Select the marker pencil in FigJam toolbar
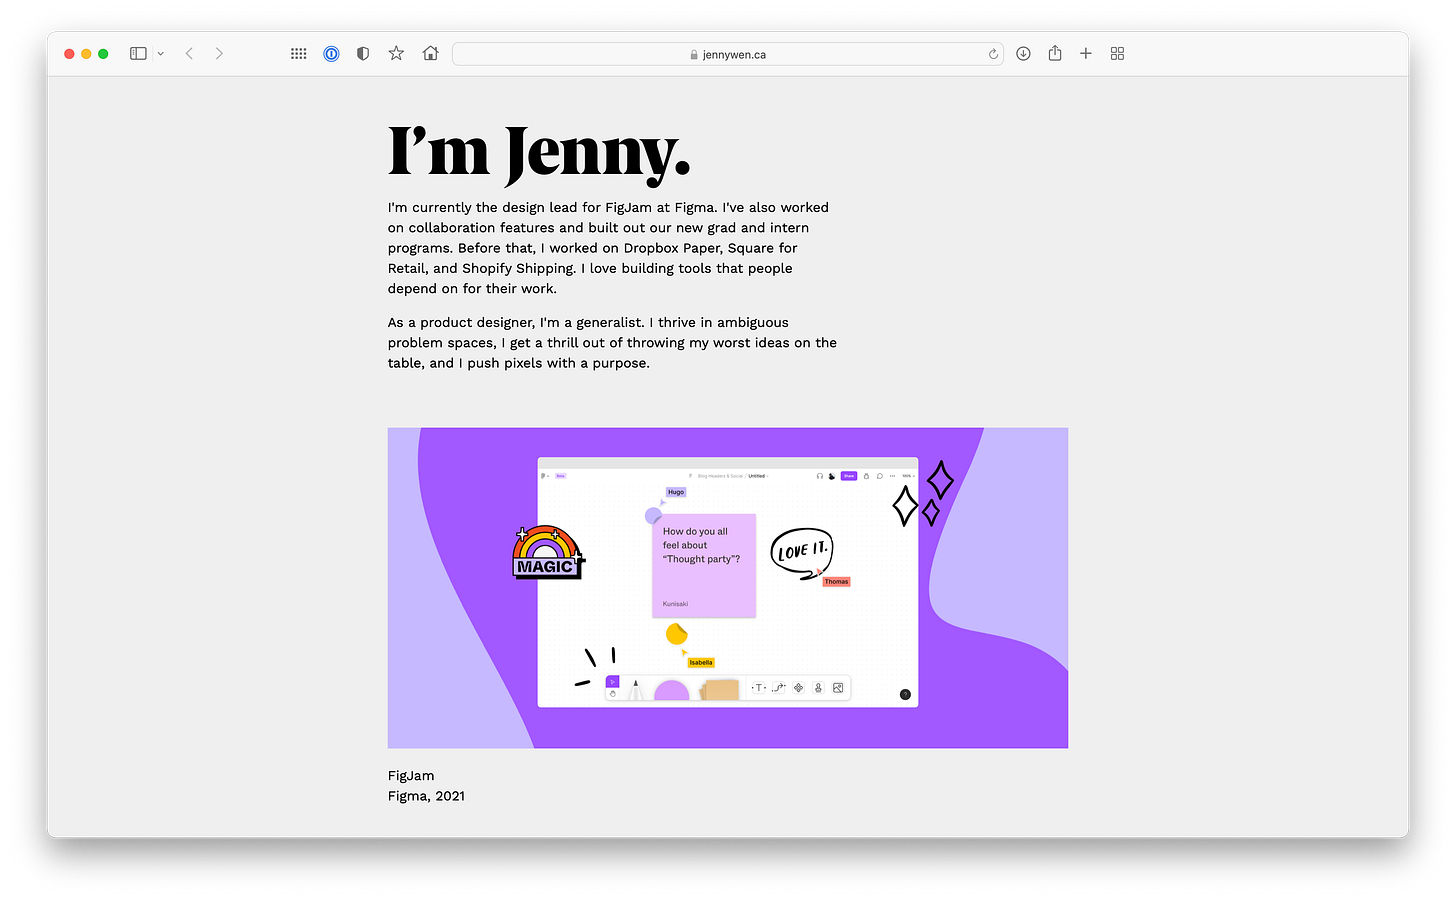The image size is (1456, 900). click(635, 690)
